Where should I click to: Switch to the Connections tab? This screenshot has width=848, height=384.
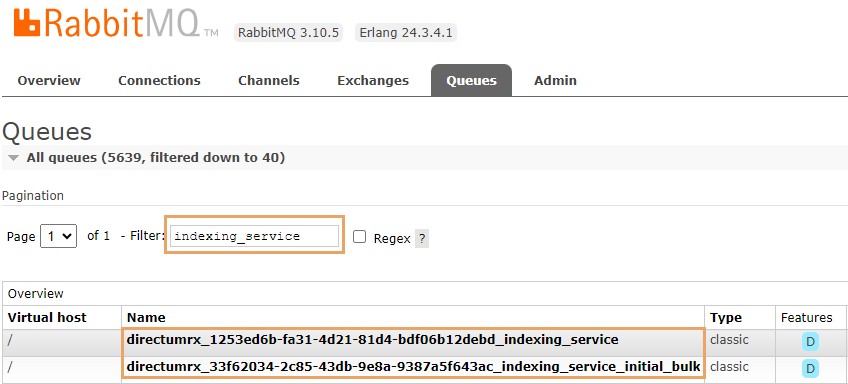click(x=159, y=81)
